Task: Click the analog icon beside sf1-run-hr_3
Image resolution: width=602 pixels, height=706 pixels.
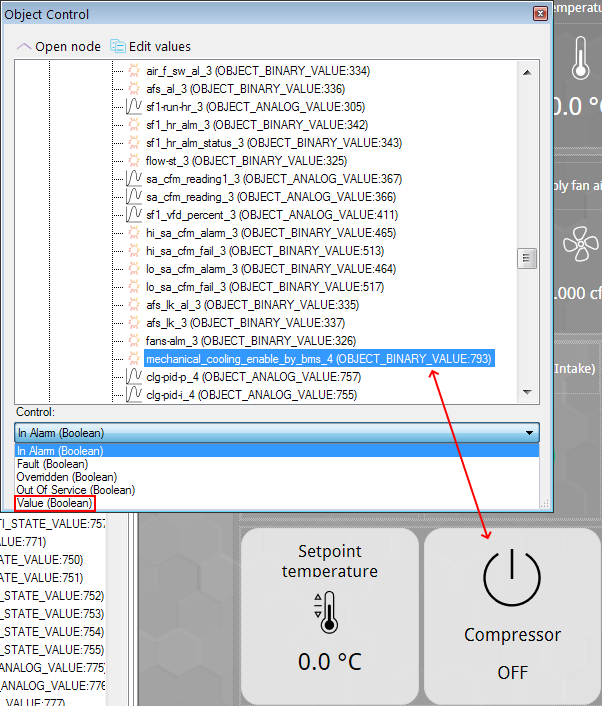Action: [x=134, y=107]
